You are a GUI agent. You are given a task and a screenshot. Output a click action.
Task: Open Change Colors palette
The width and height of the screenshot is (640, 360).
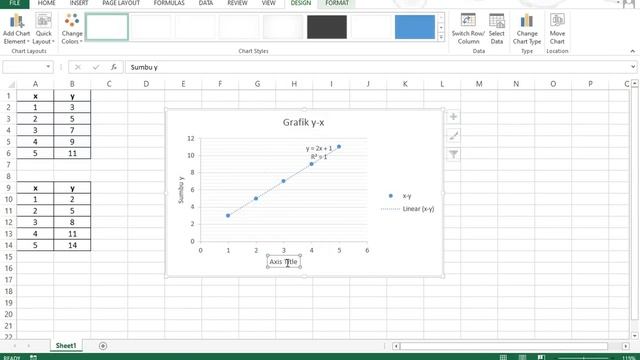72,29
